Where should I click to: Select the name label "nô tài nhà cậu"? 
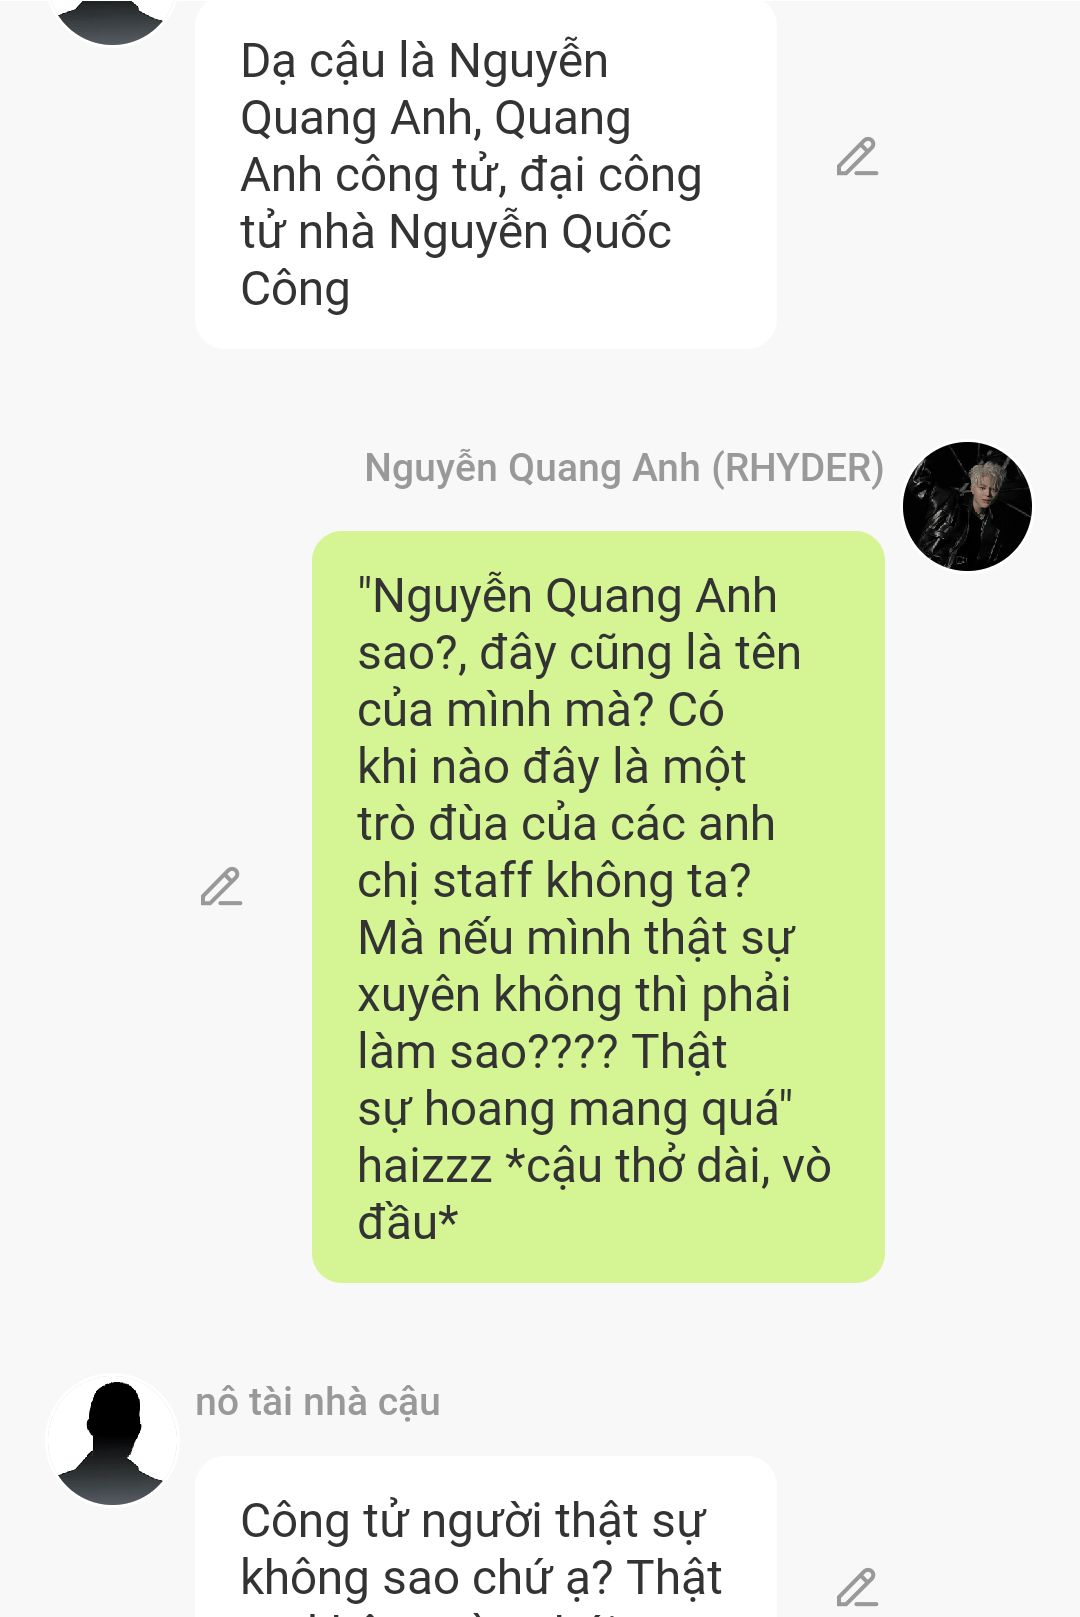click(x=318, y=1402)
